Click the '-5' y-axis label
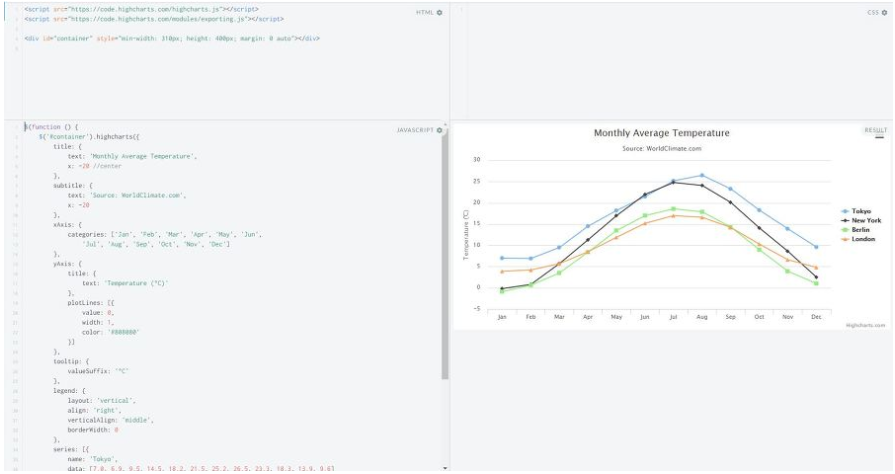Image resolution: width=895 pixels, height=474 pixels. pos(477,309)
